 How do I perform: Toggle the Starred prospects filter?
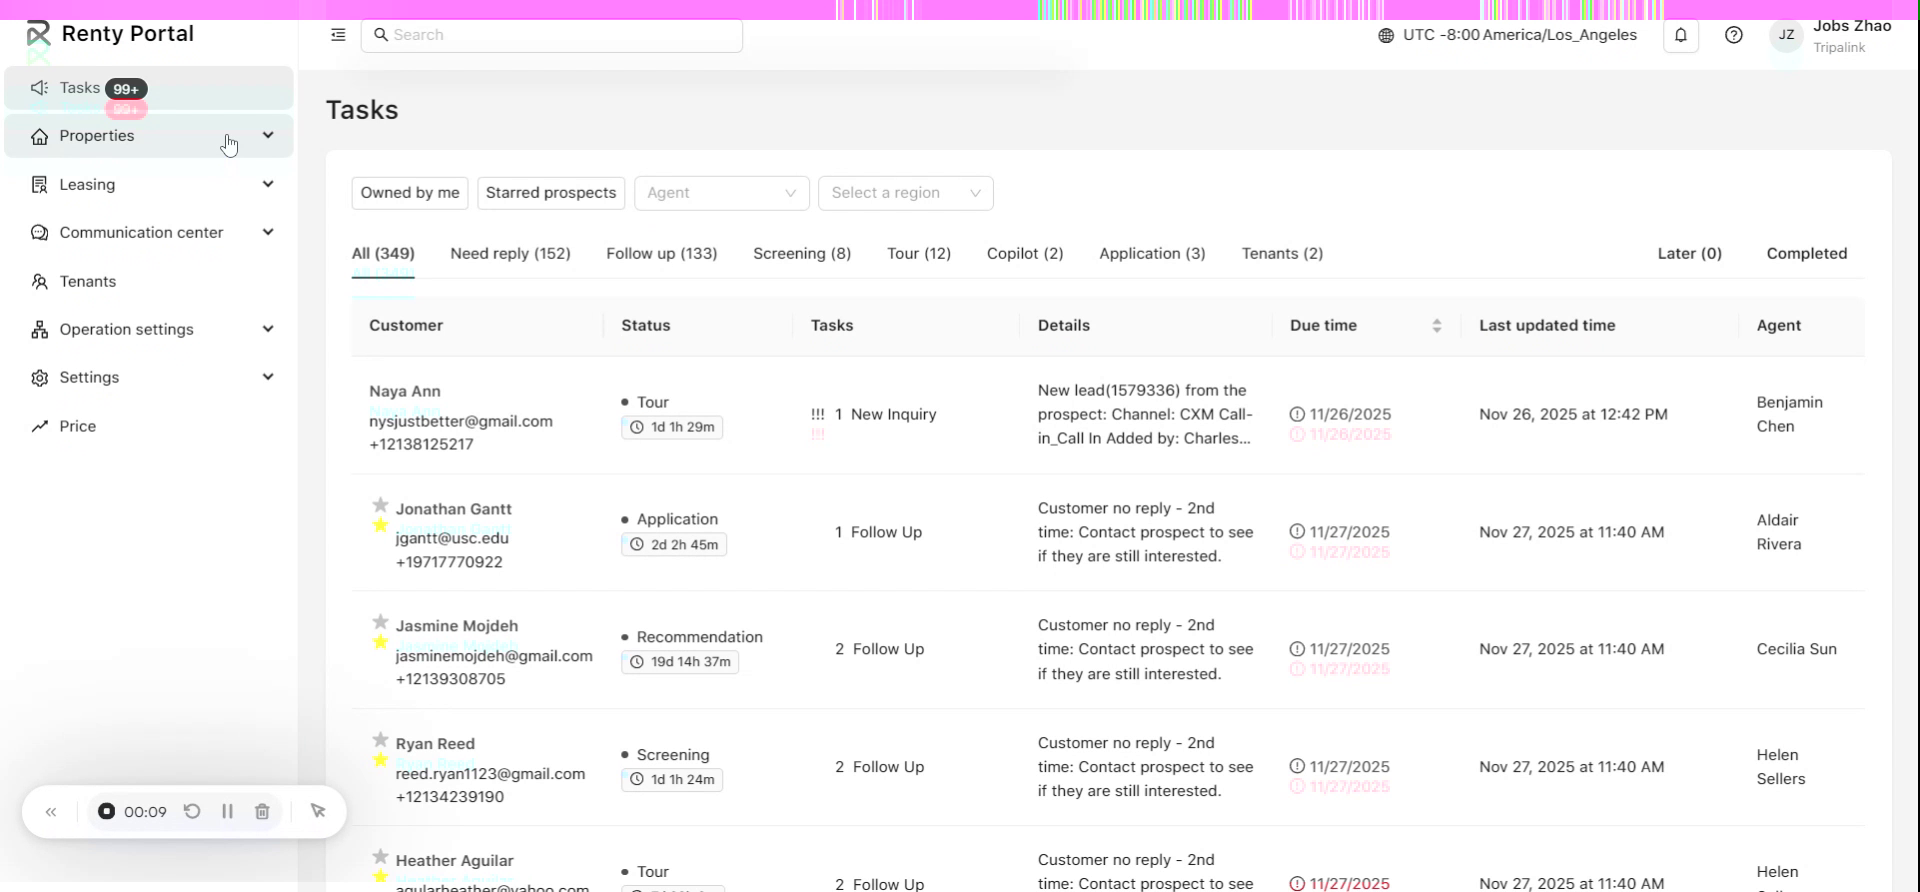[x=551, y=193]
